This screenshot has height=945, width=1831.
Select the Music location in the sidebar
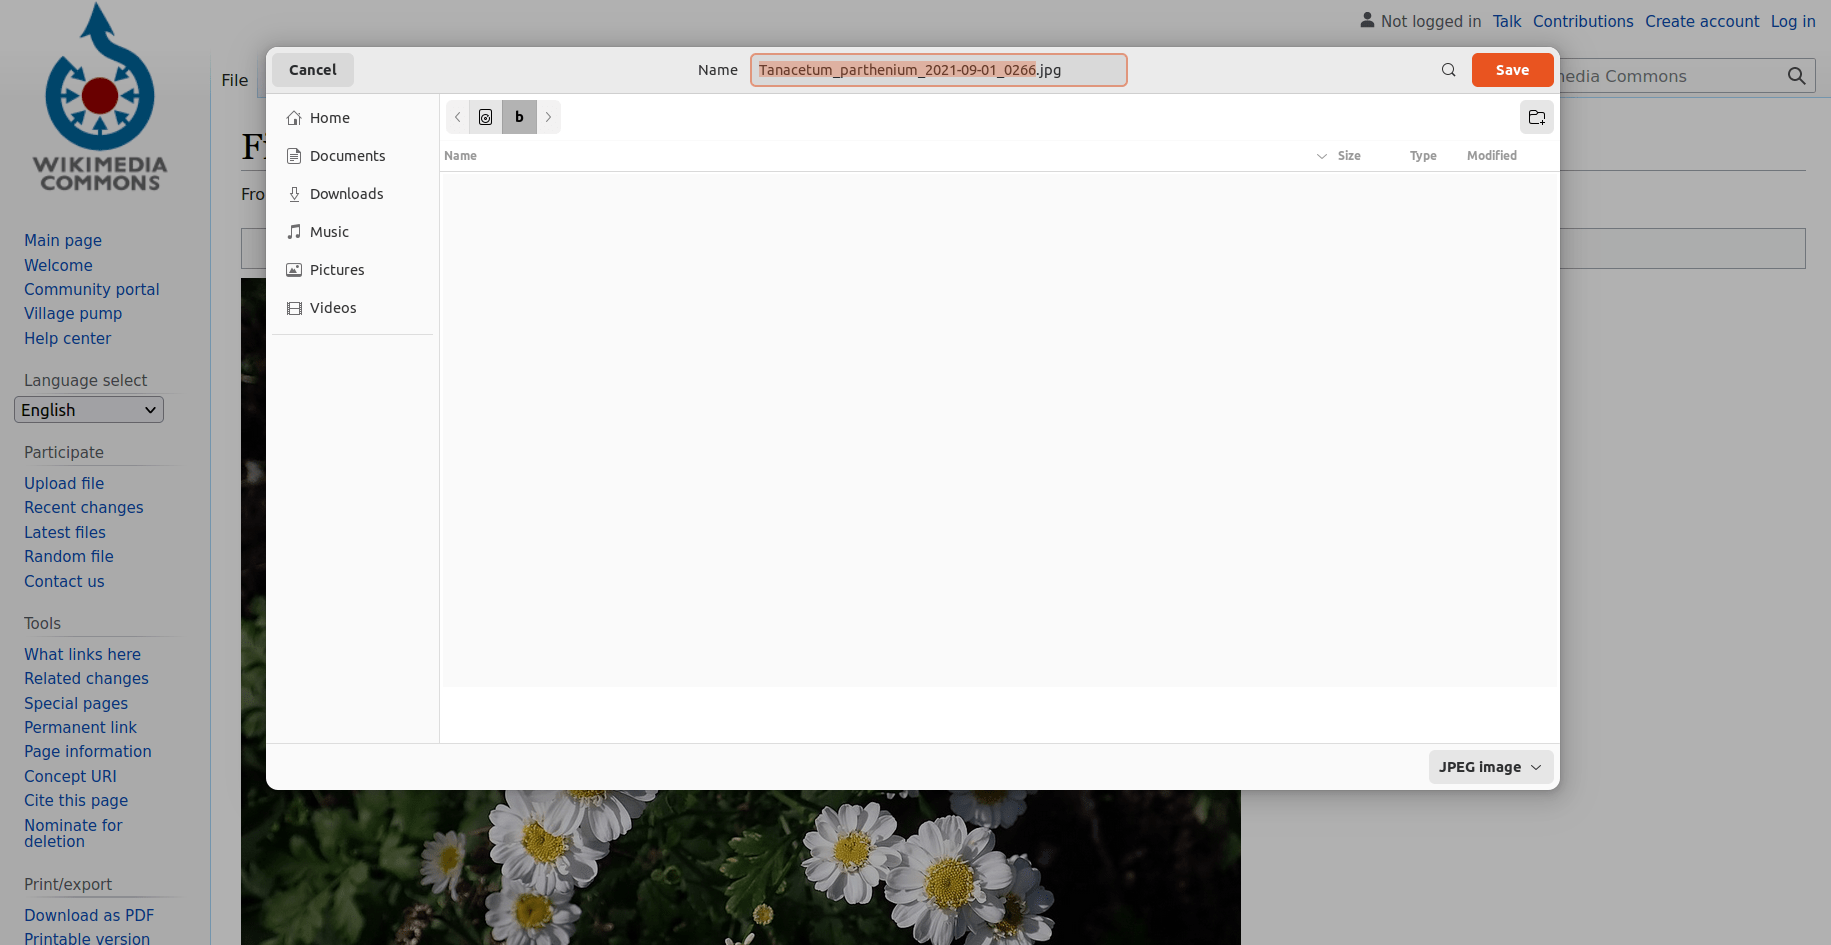click(x=330, y=231)
